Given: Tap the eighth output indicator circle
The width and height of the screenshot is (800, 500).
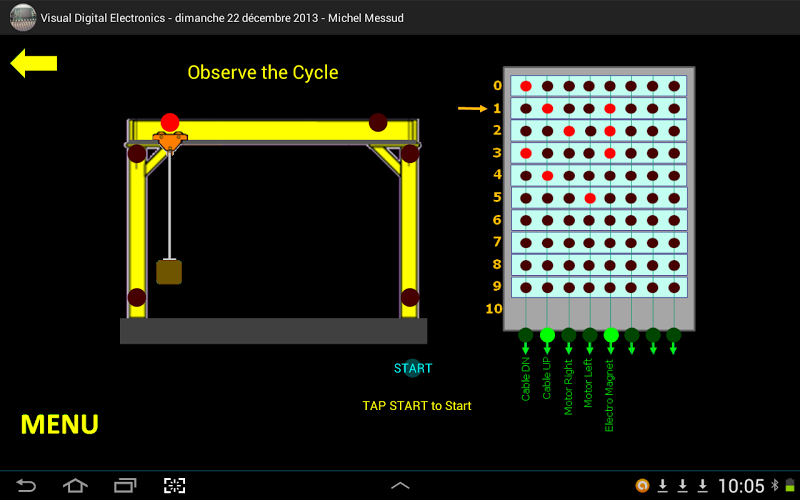Looking at the screenshot, I should pyautogui.click(x=673, y=335).
